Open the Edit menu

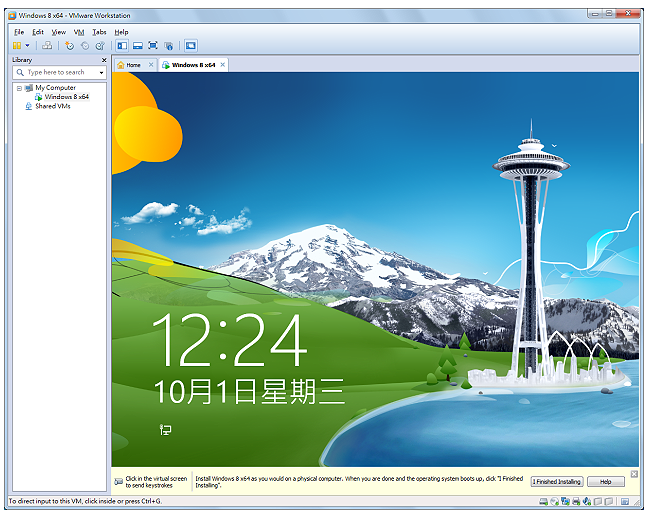point(38,32)
